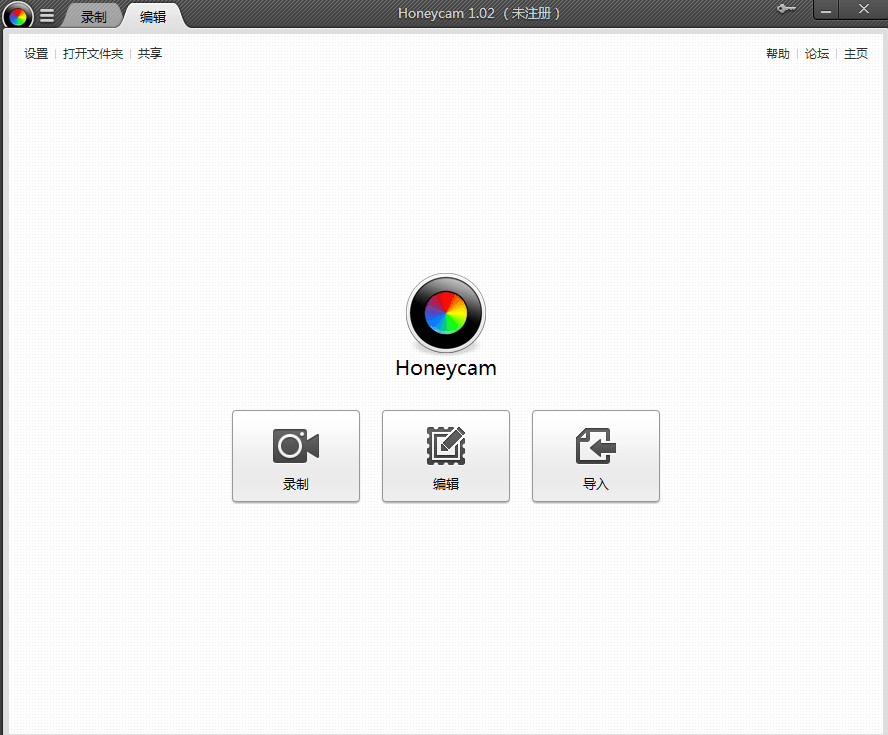The image size is (888, 735).
Task: Click the key registration icon
Action: pyautogui.click(x=786, y=9)
